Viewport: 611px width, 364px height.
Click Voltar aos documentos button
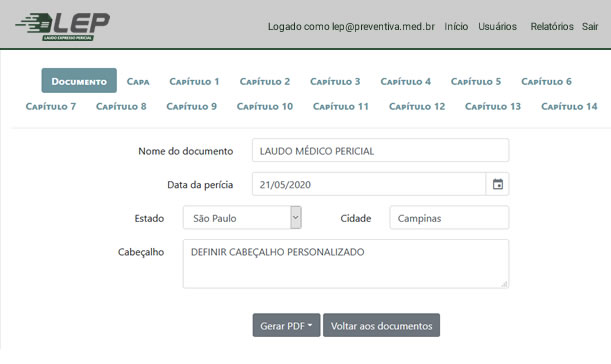click(381, 325)
